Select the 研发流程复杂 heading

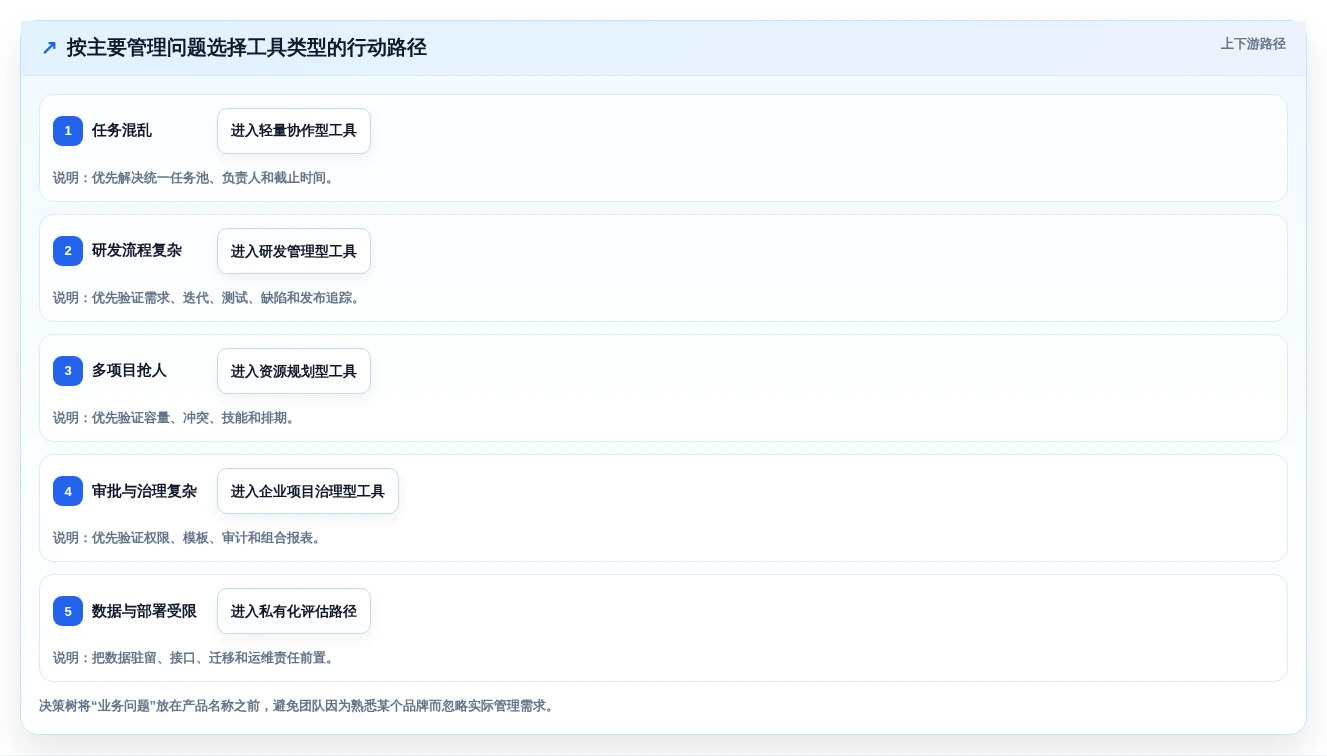coord(137,250)
